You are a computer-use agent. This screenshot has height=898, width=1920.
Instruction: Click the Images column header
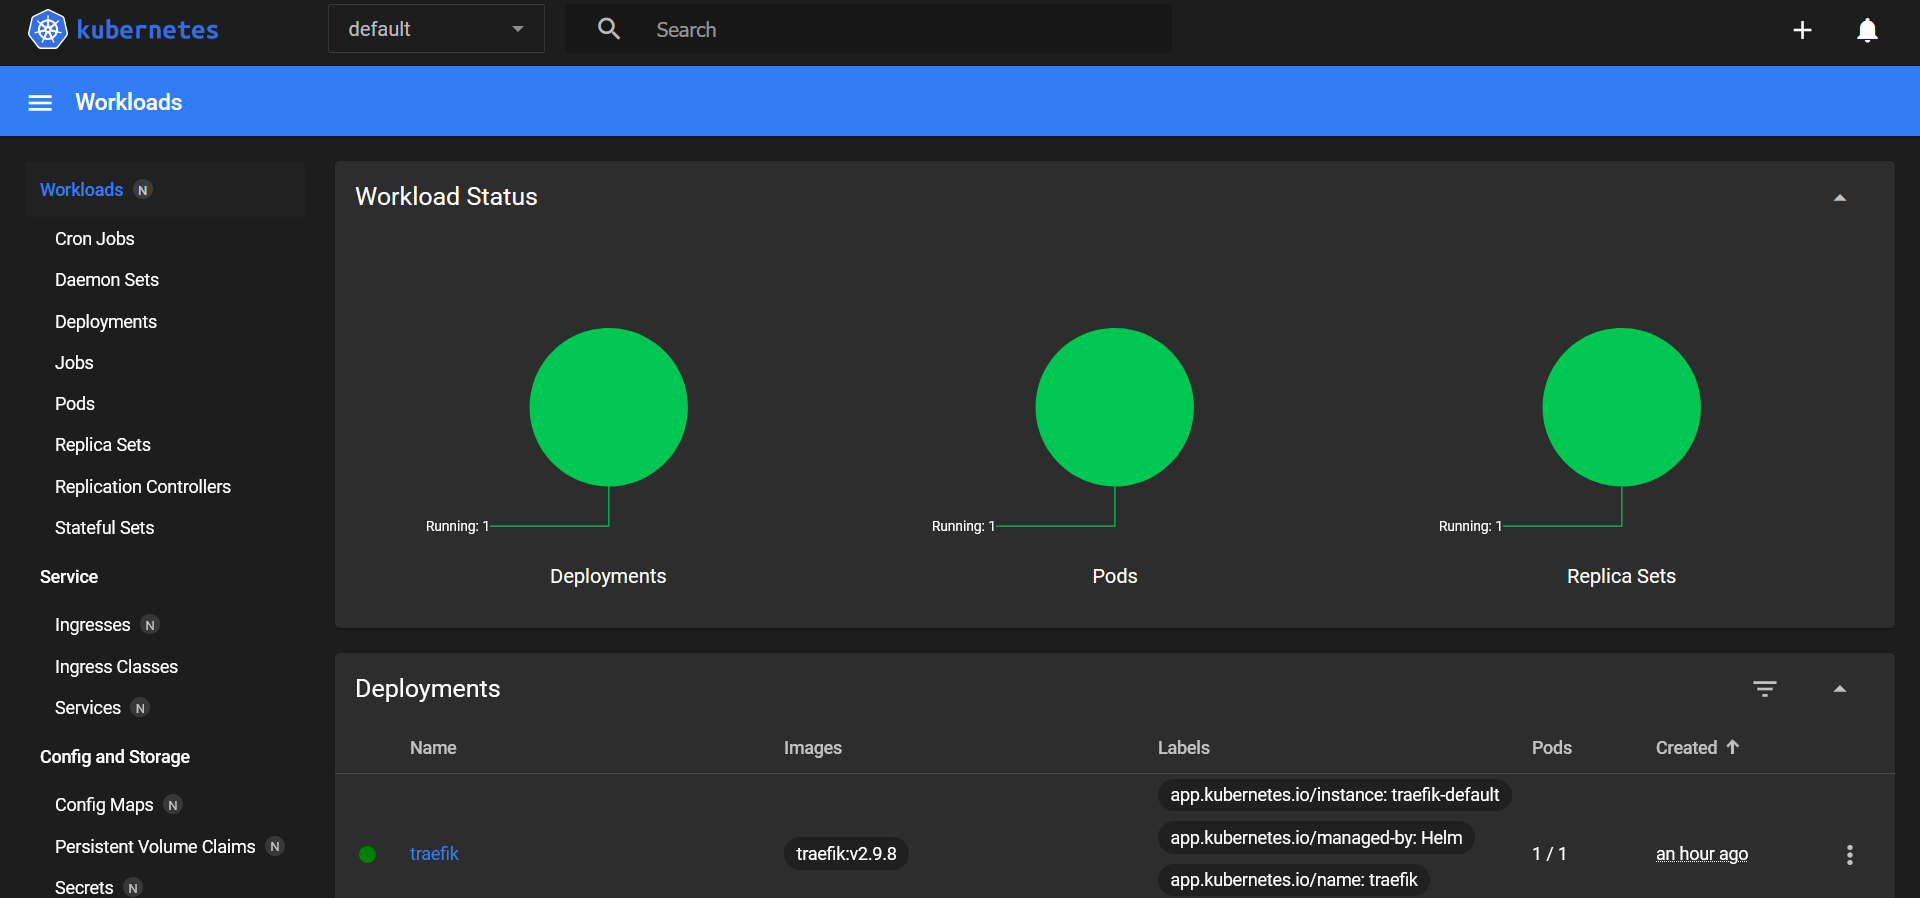pyautogui.click(x=813, y=748)
